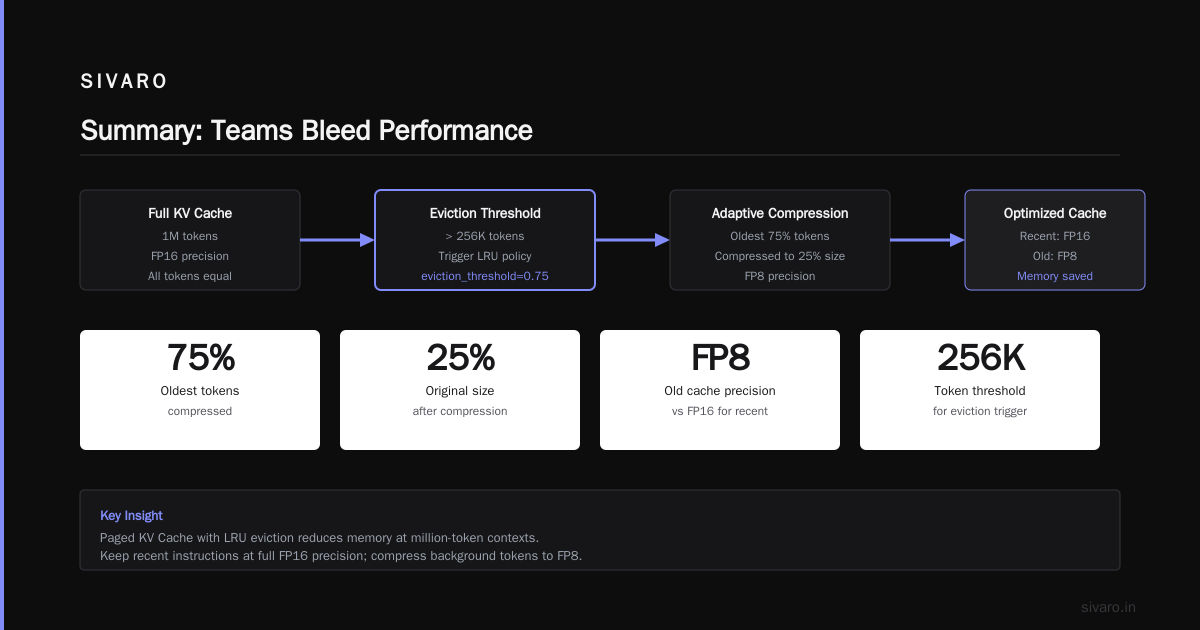The width and height of the screenshot is (1200, 630).
Task: Select the 75% Oldest tokens card
Action: point(200,390)
